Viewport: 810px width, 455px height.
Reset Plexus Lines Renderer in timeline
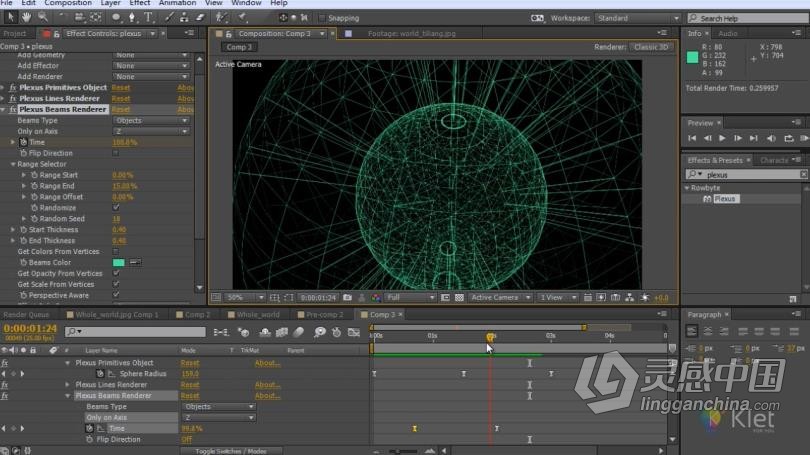tap(190, 385)
